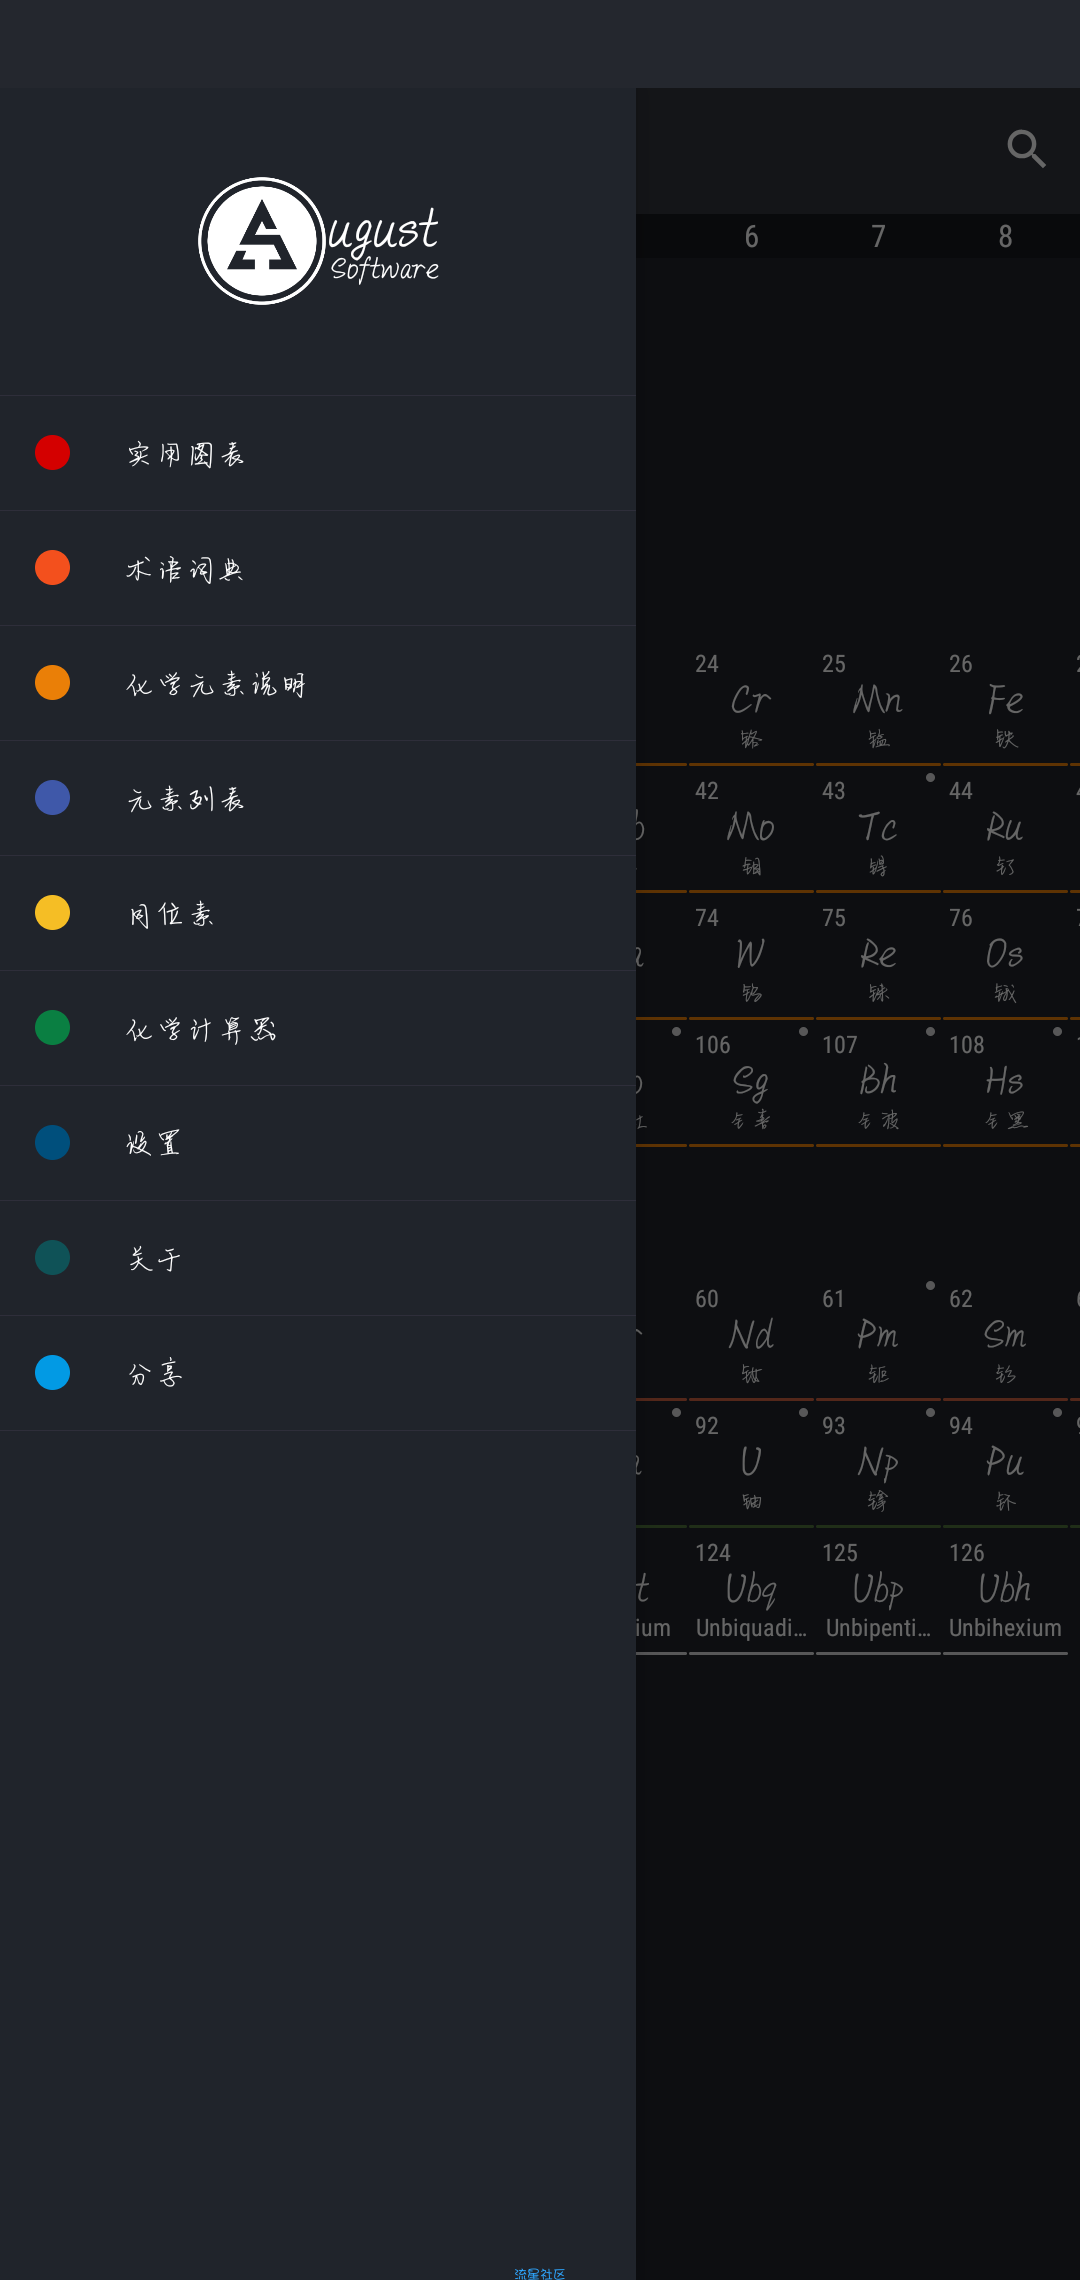
Task: Click the green dot beside 化学计算器
Action: [x=52, y=1028]
